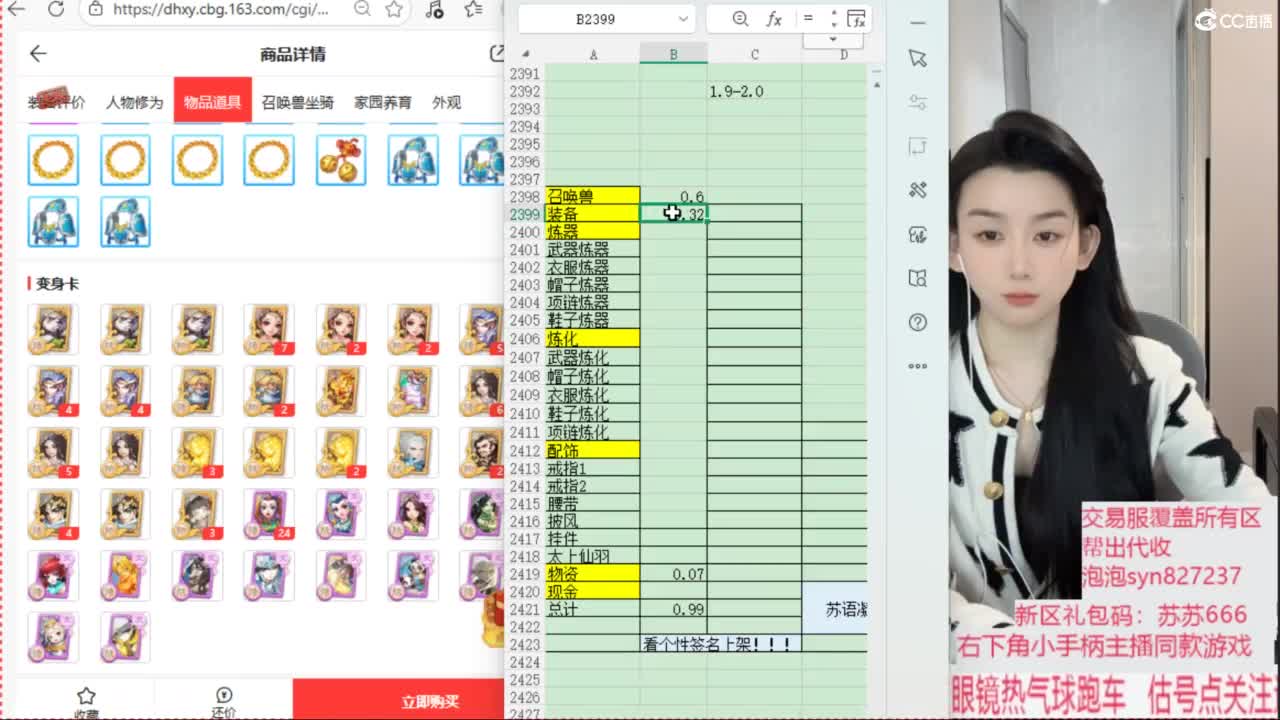Reload the browser page

coord(56,9)
